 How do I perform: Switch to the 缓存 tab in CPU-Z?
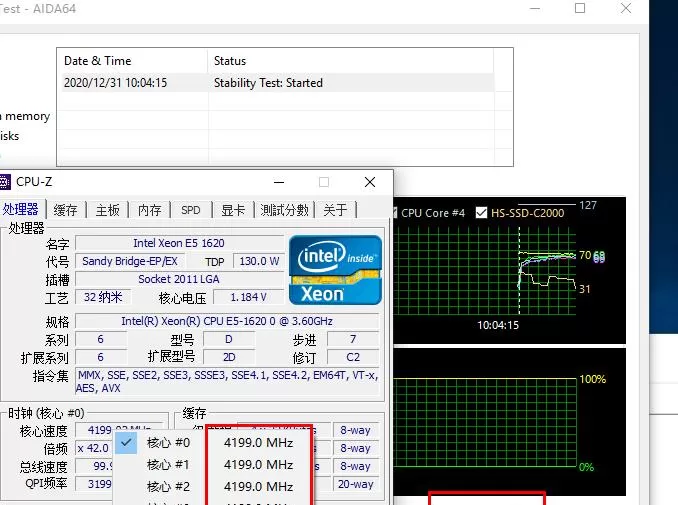[65, 210]
